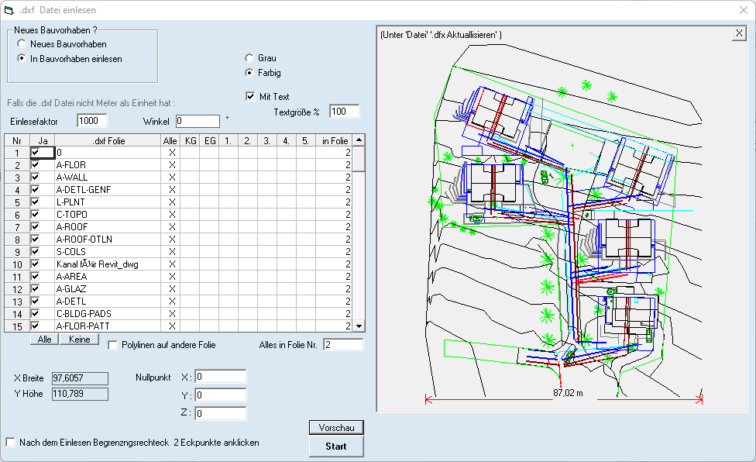Uncheck the Ja checkbox for A-FLOR
The image size is (756, 462).
(35, 165)
